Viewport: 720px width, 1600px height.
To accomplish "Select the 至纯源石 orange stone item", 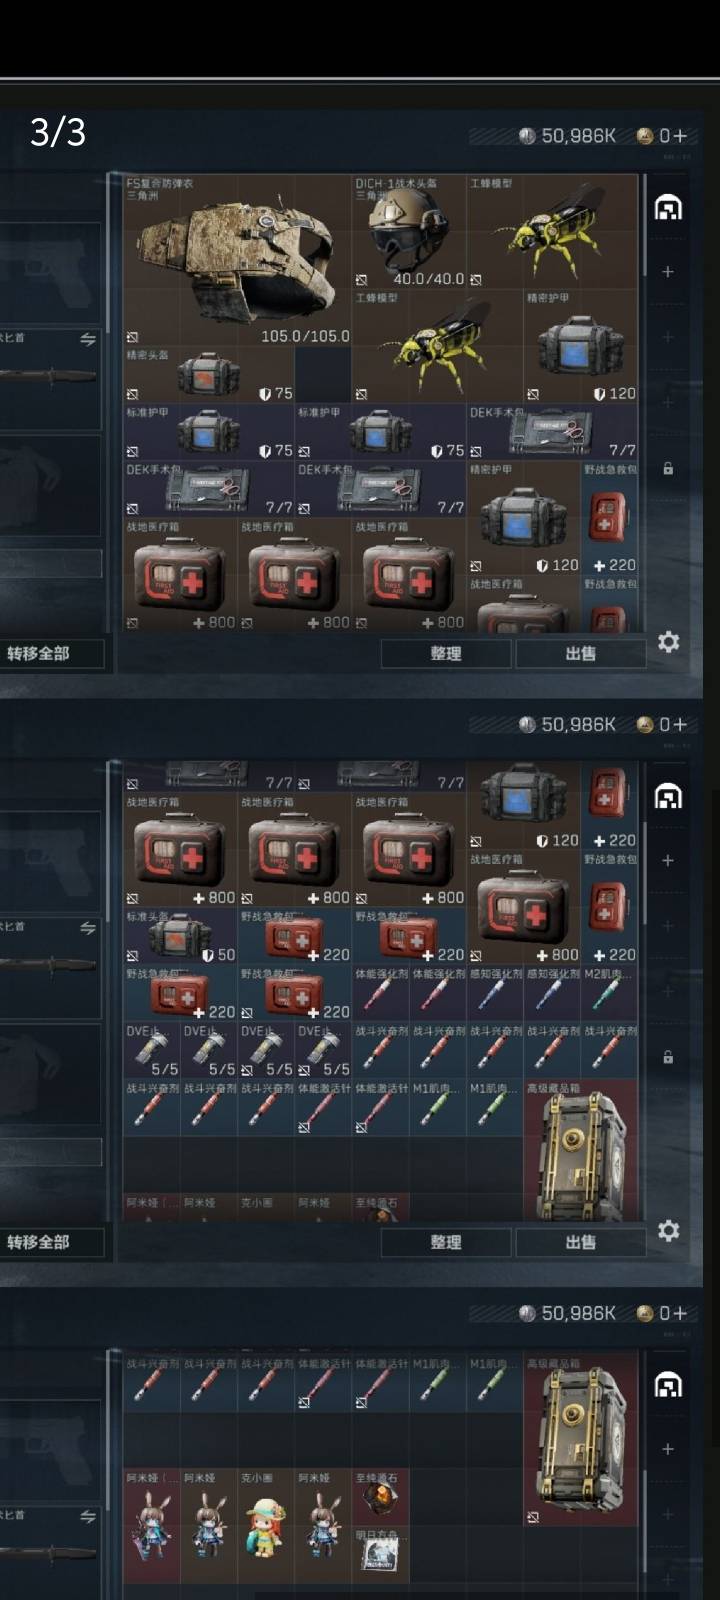I will click(380, 1496).
